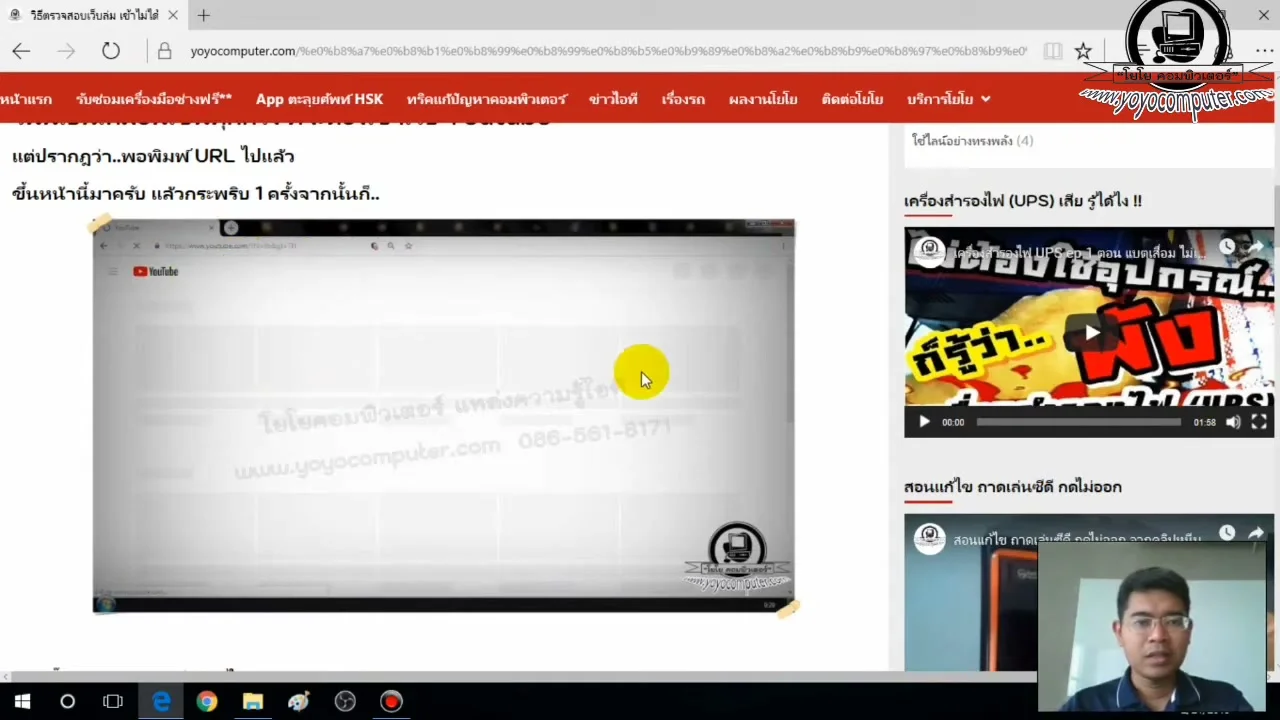Open the ข่าวไอที menu item
Image resolution: width=1280 pixels, height=720 pixels.
613,99
